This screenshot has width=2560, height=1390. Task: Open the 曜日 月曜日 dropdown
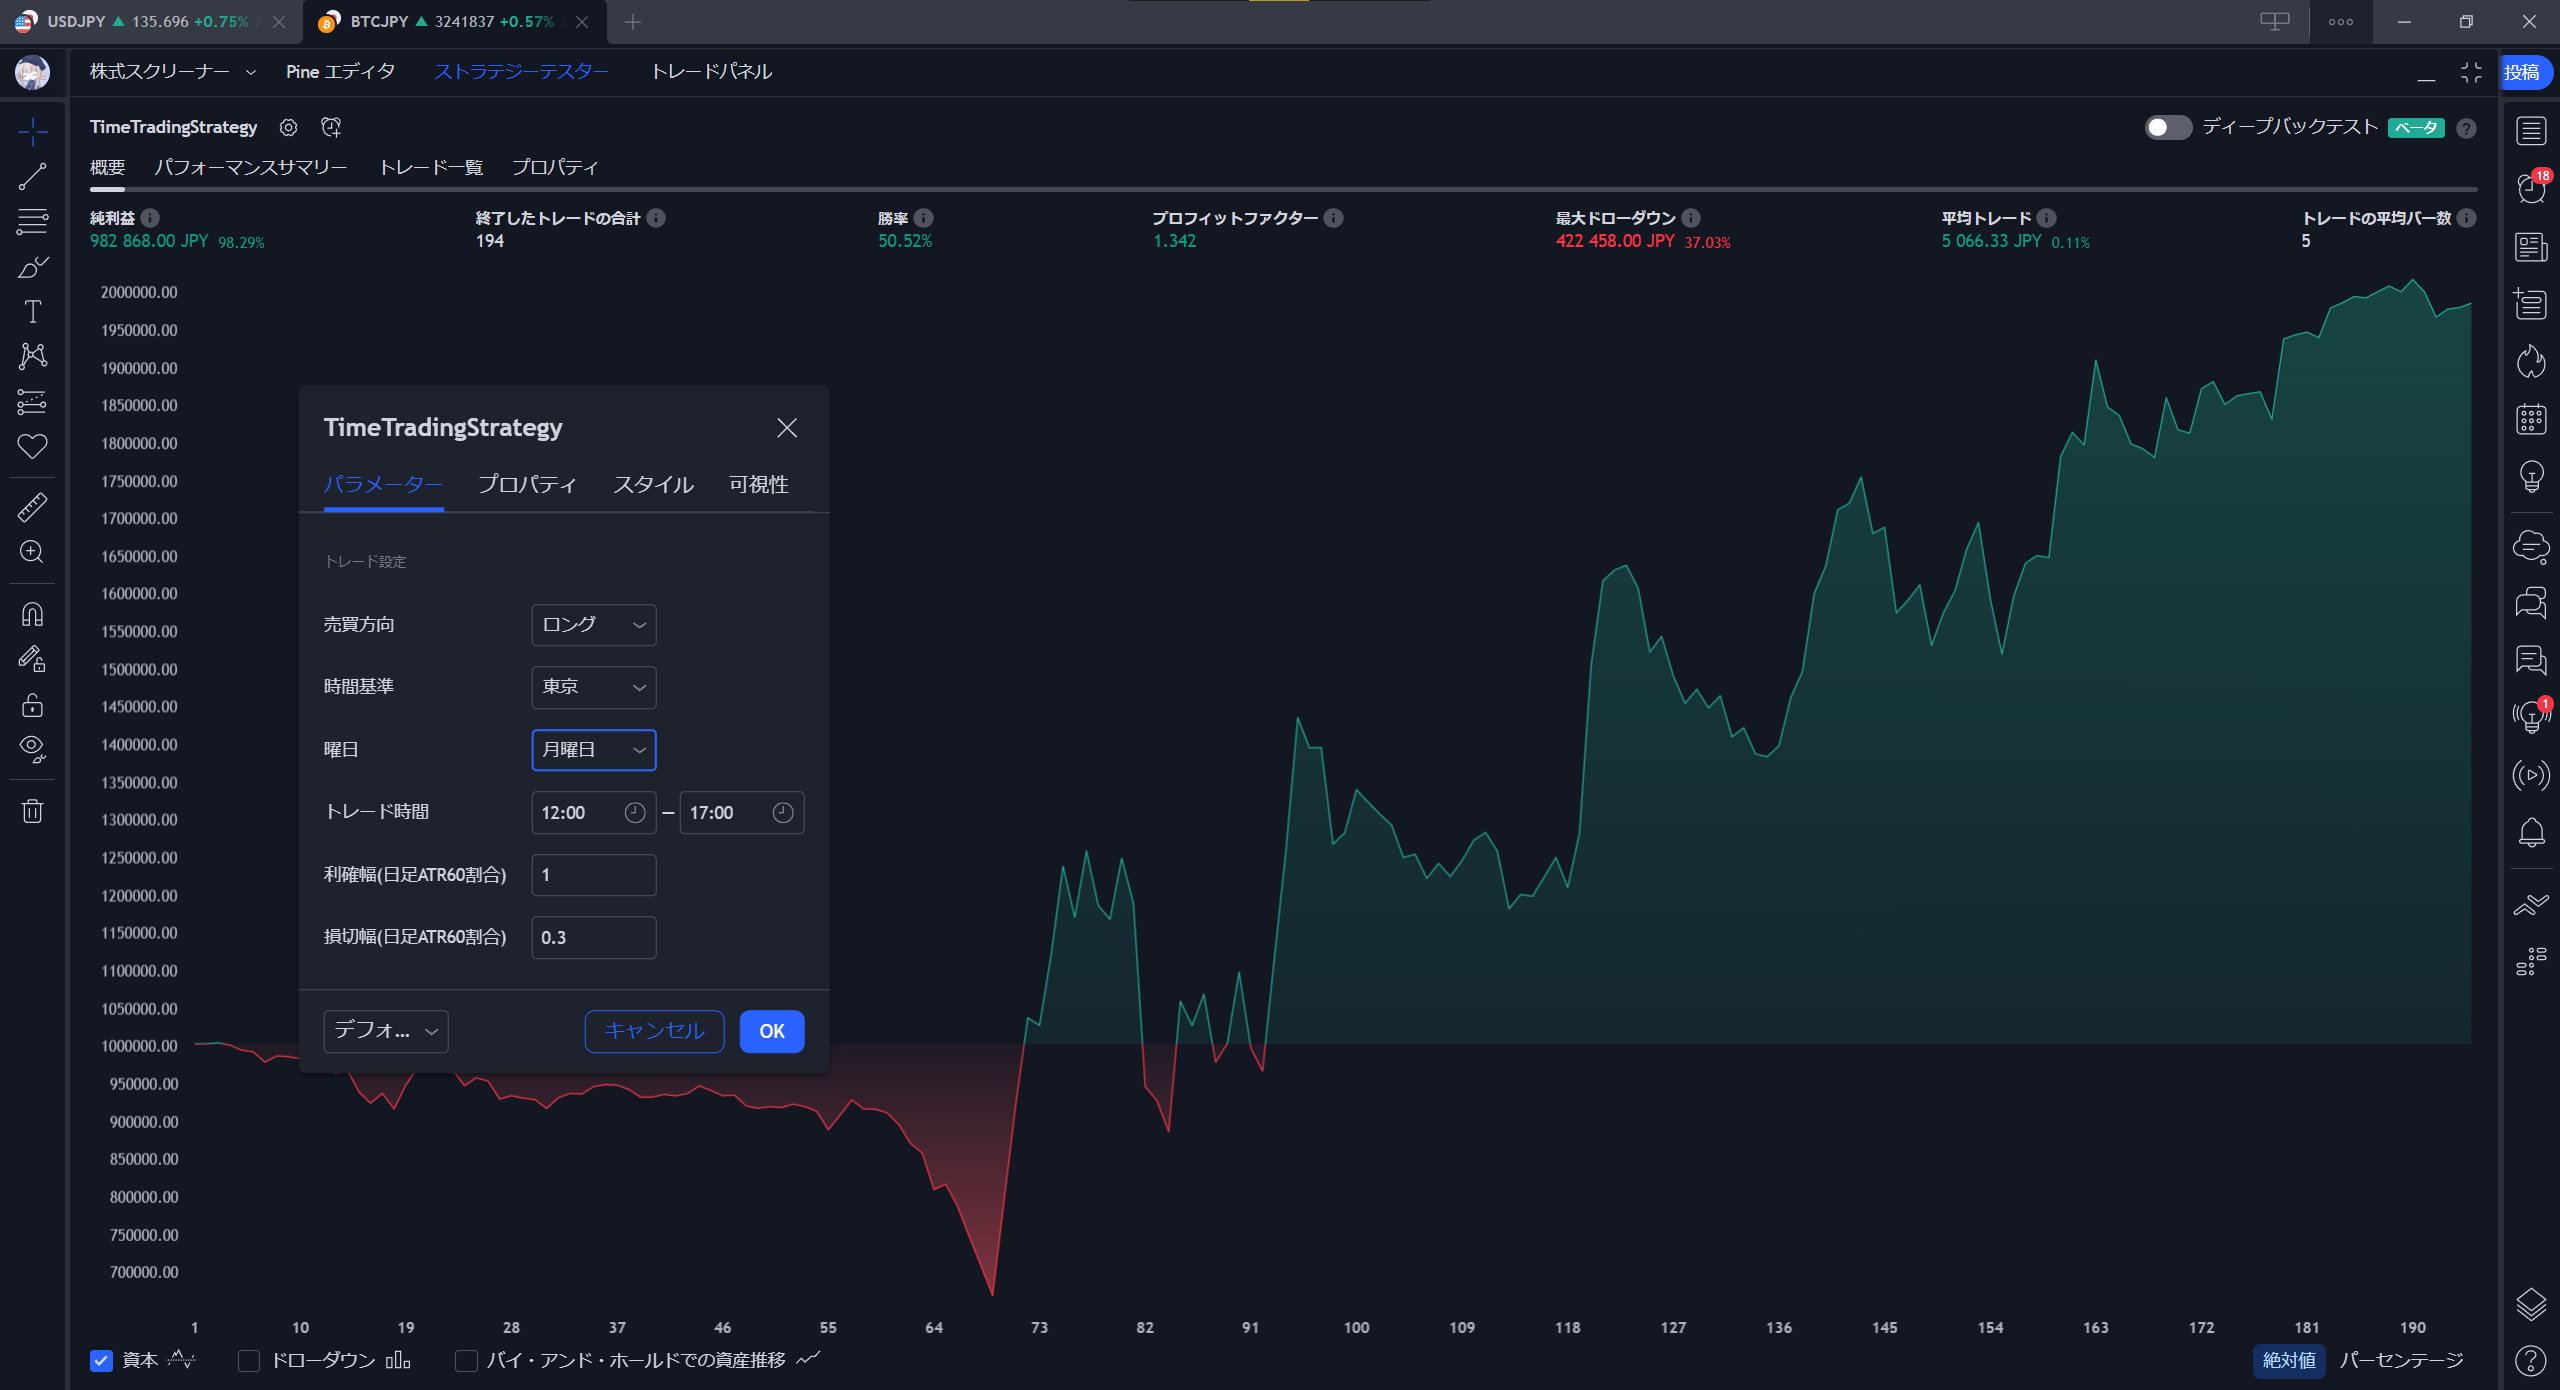[593, 750]
